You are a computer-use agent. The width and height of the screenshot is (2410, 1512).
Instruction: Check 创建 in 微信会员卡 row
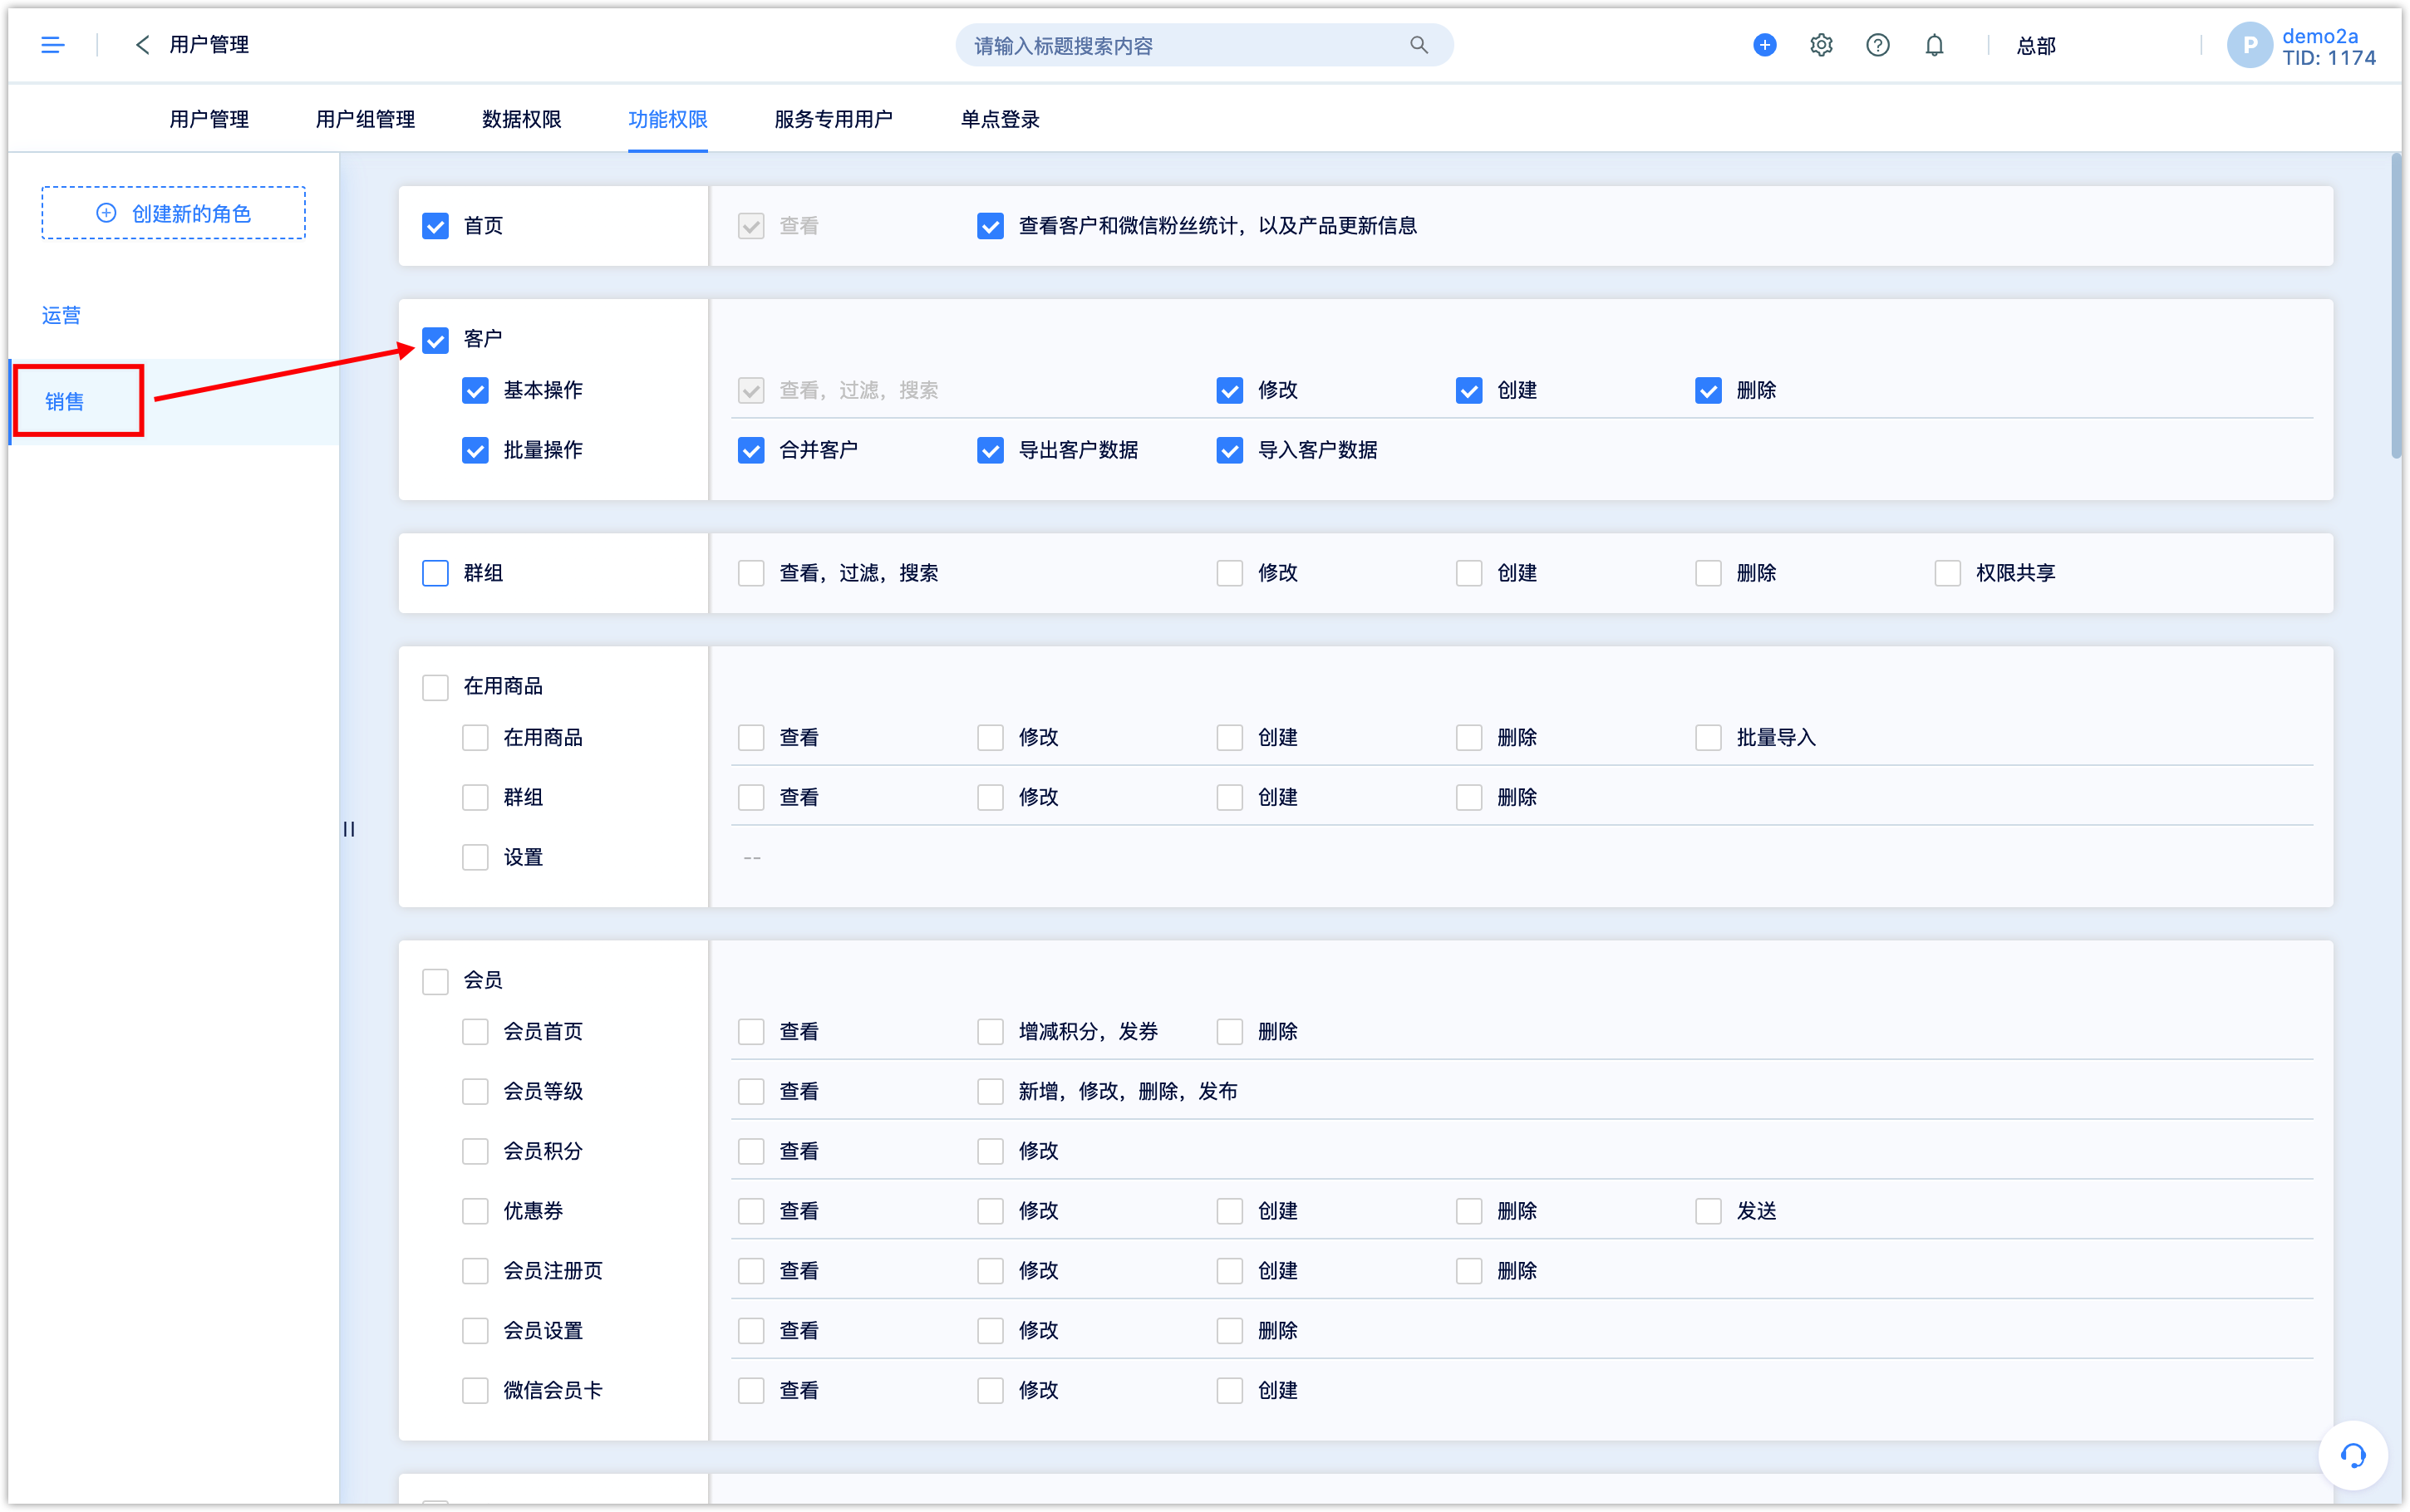click(x=1229, y=1390)
